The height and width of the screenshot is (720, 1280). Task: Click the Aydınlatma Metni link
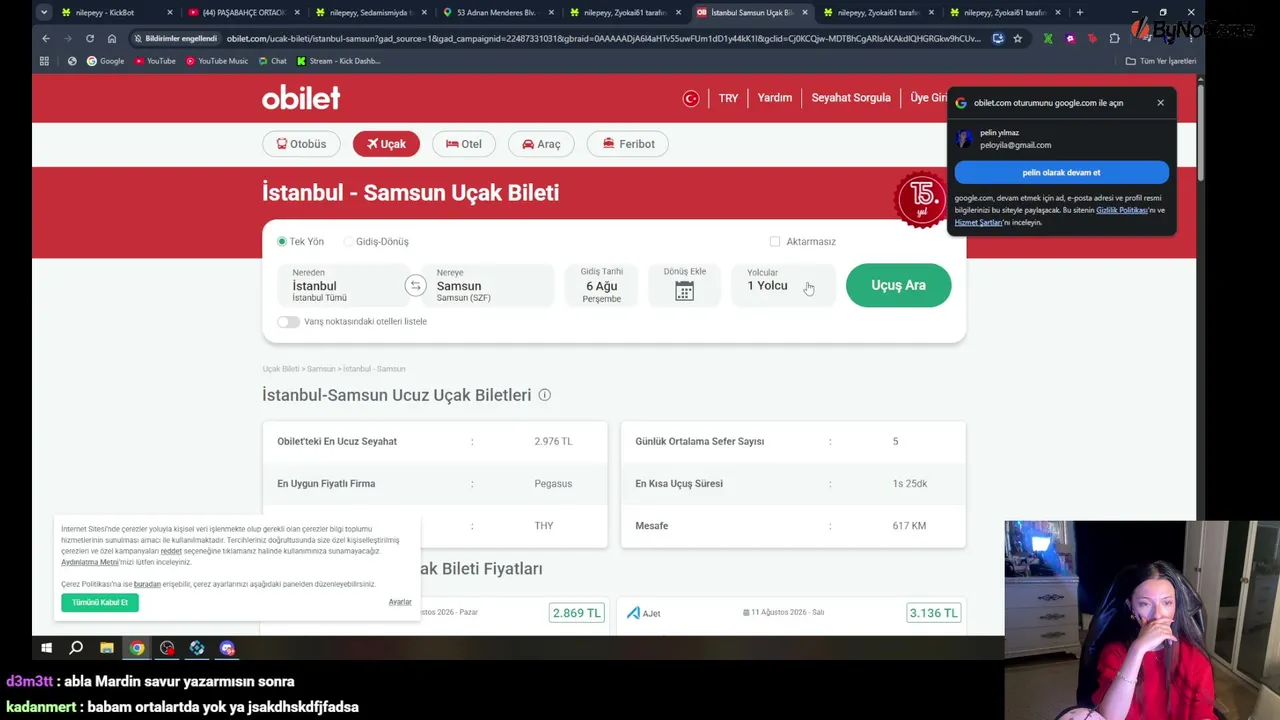(90, 562)
